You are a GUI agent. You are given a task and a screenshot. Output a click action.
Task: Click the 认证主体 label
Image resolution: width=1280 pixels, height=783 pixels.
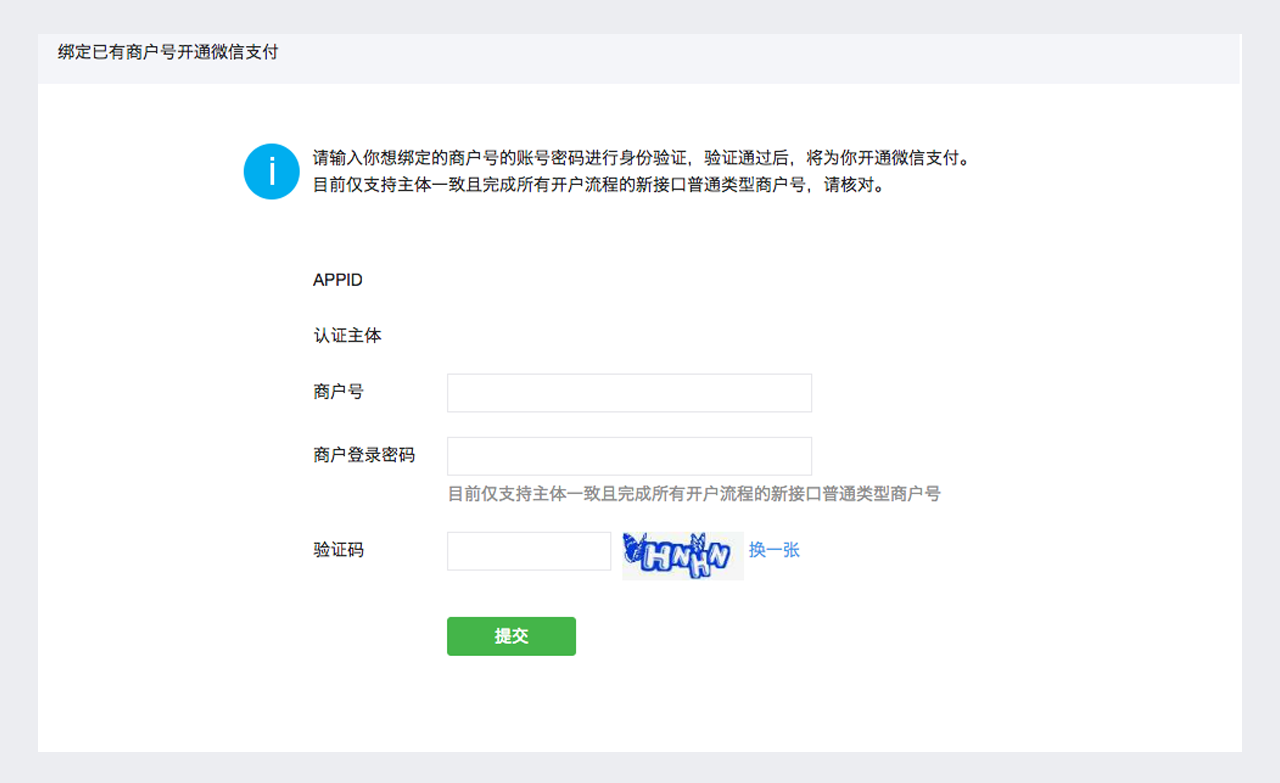pyautogui.click(x=347, y=336)
